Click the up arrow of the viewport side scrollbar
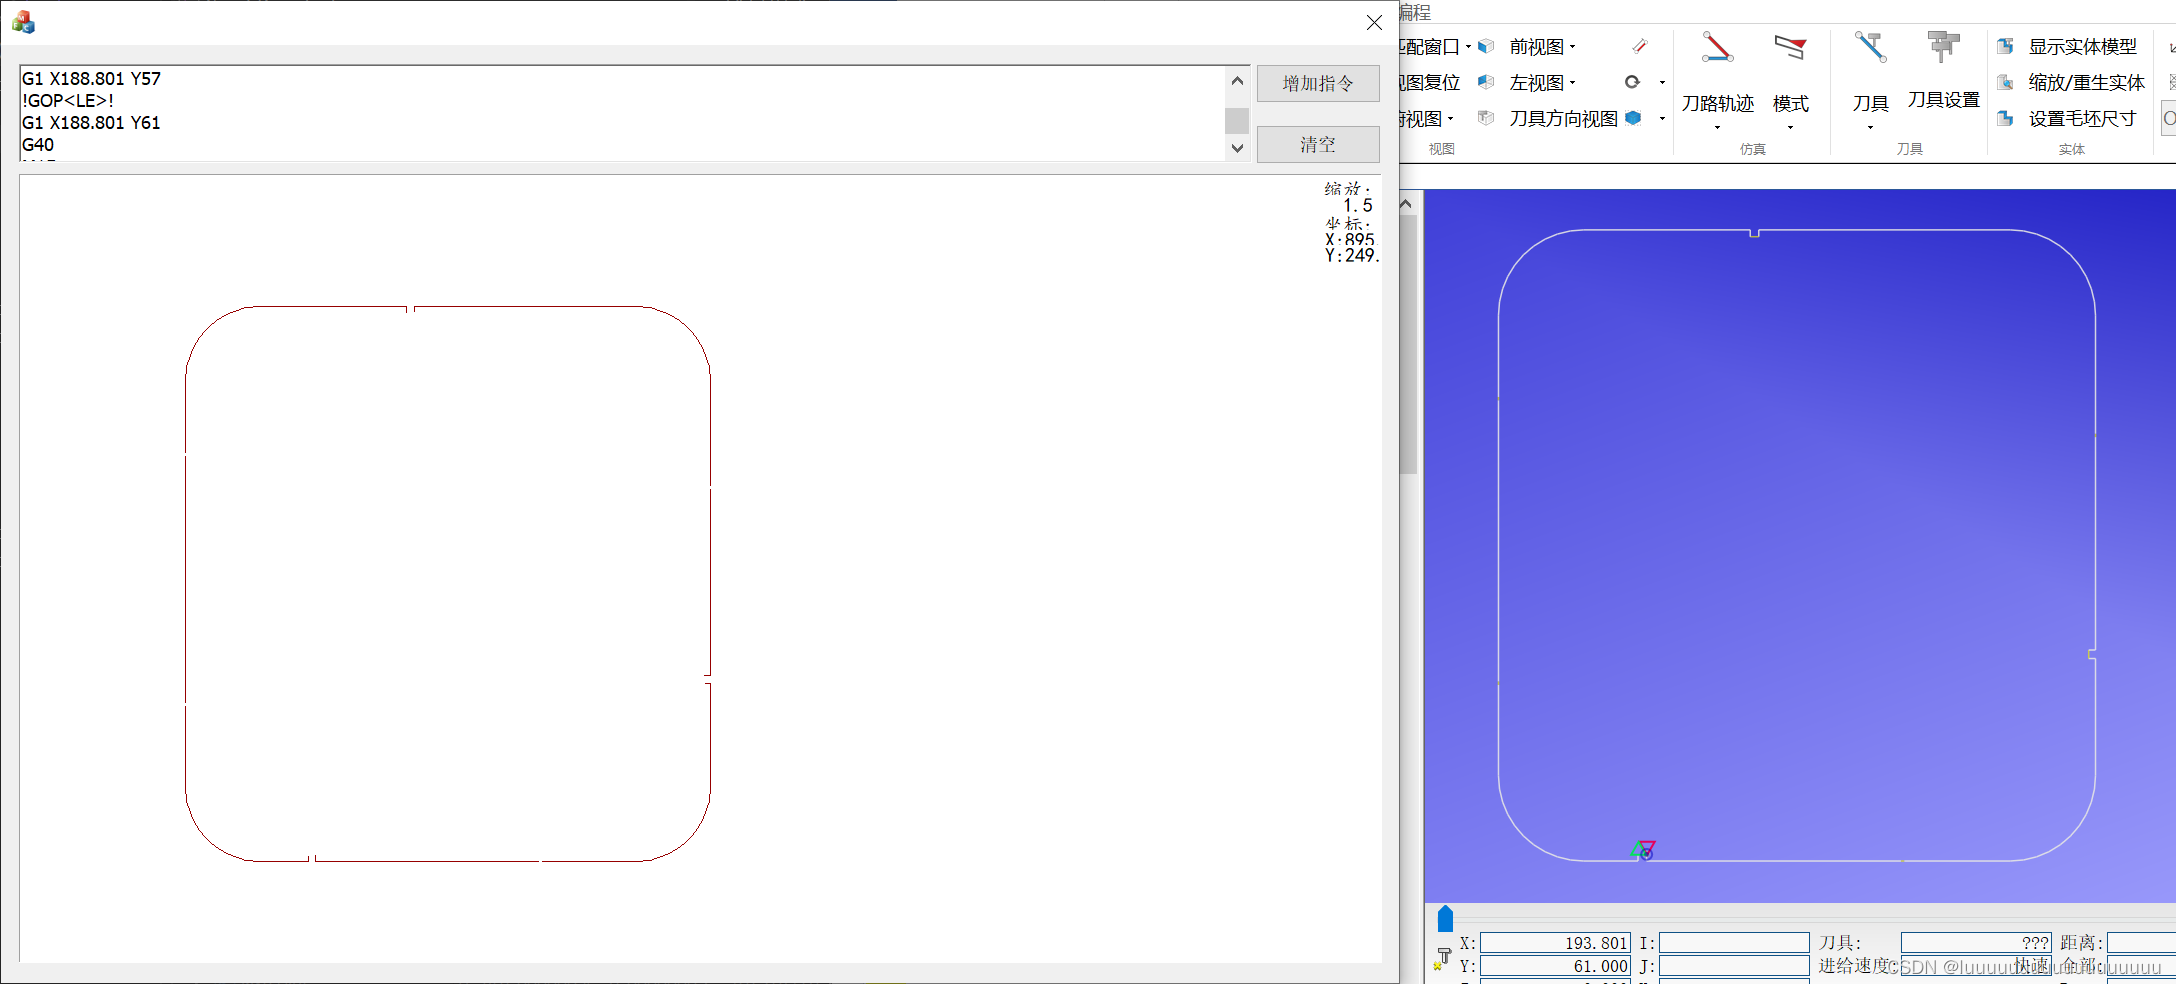Viewport: 2176px width, 984px height. click(1406, 203)
